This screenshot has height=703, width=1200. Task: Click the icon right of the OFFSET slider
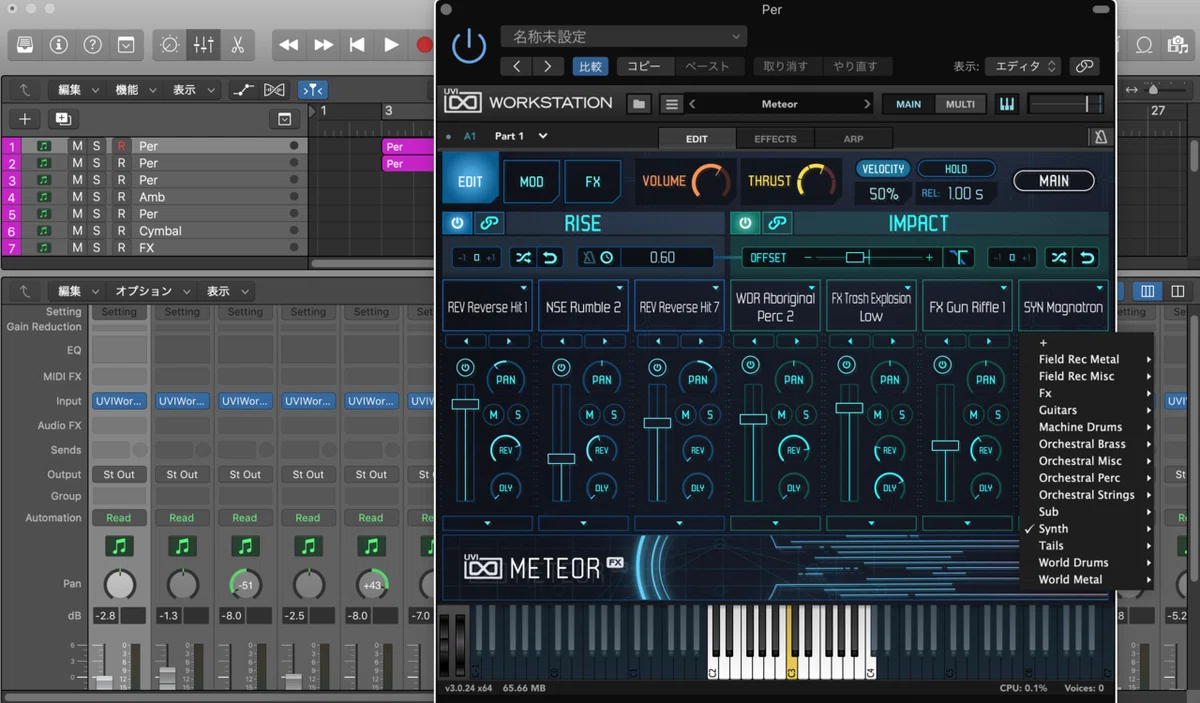point(958,258)
